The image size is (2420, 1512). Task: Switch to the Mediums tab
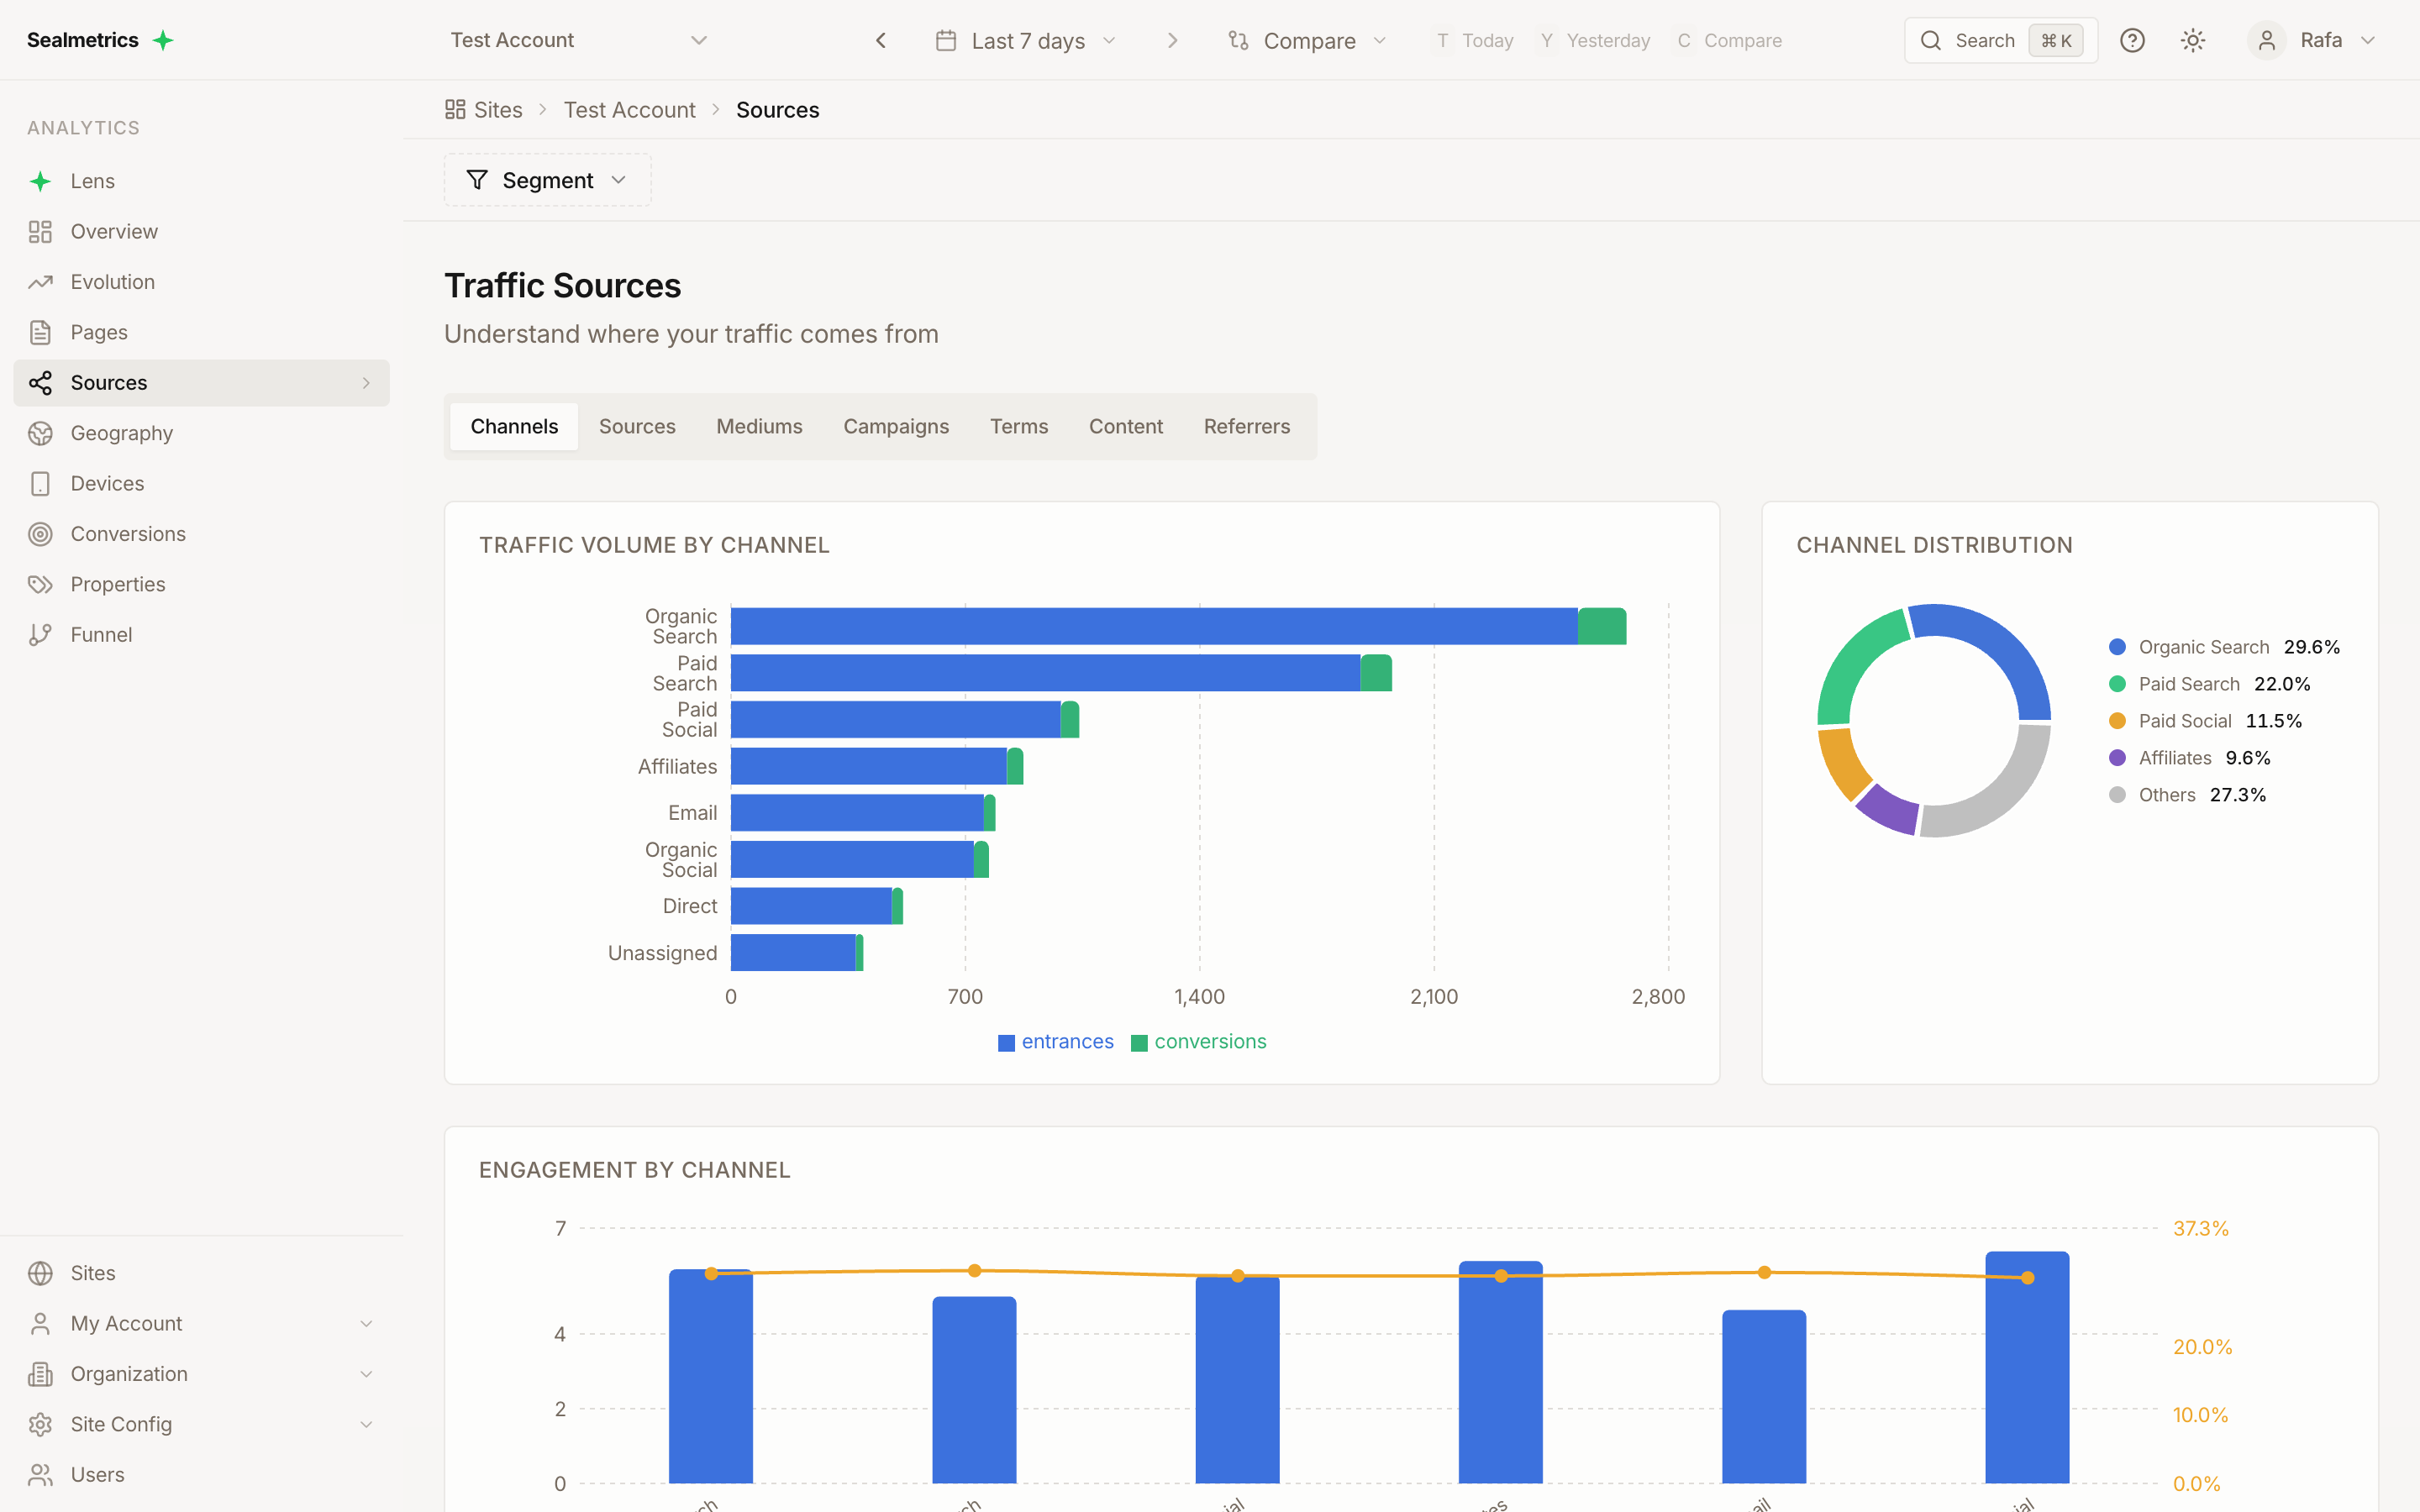(759, 427)
